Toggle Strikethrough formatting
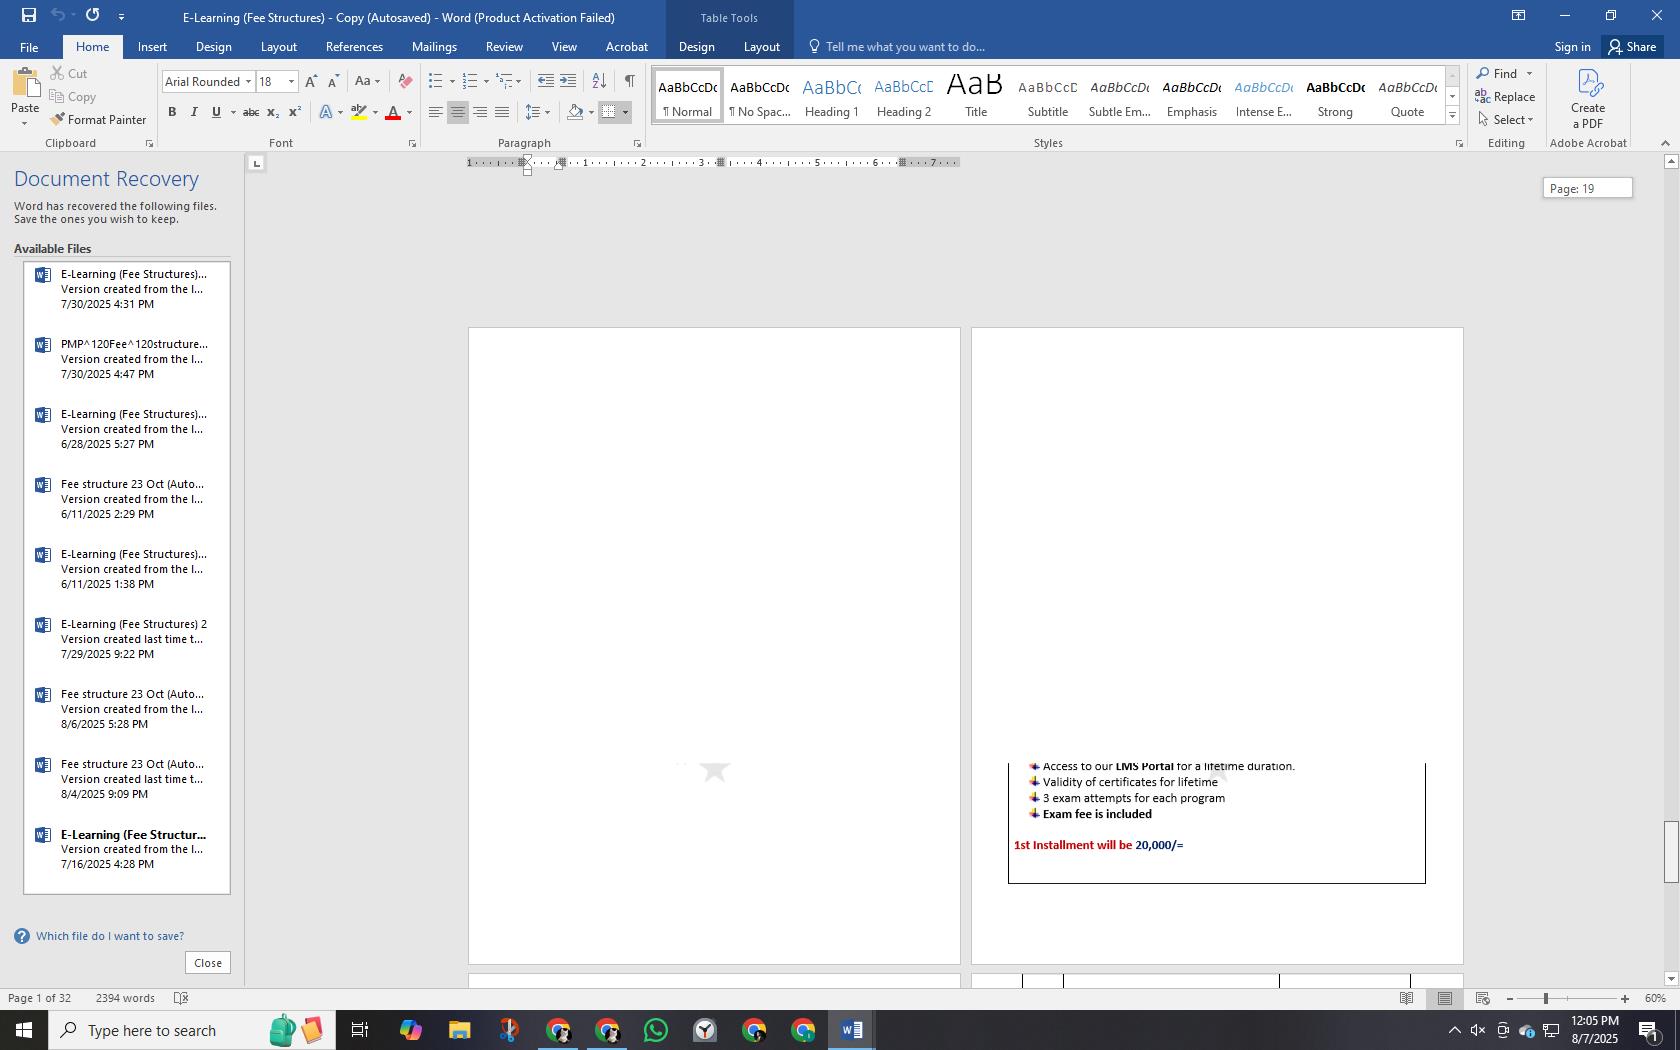 coord(251,112)
